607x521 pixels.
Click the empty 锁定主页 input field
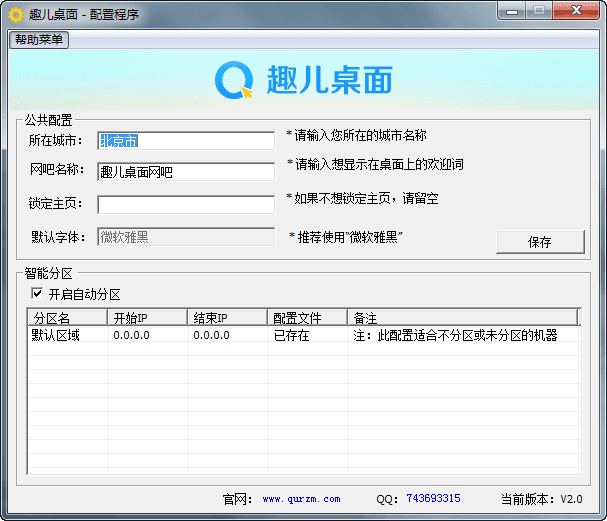186,204
